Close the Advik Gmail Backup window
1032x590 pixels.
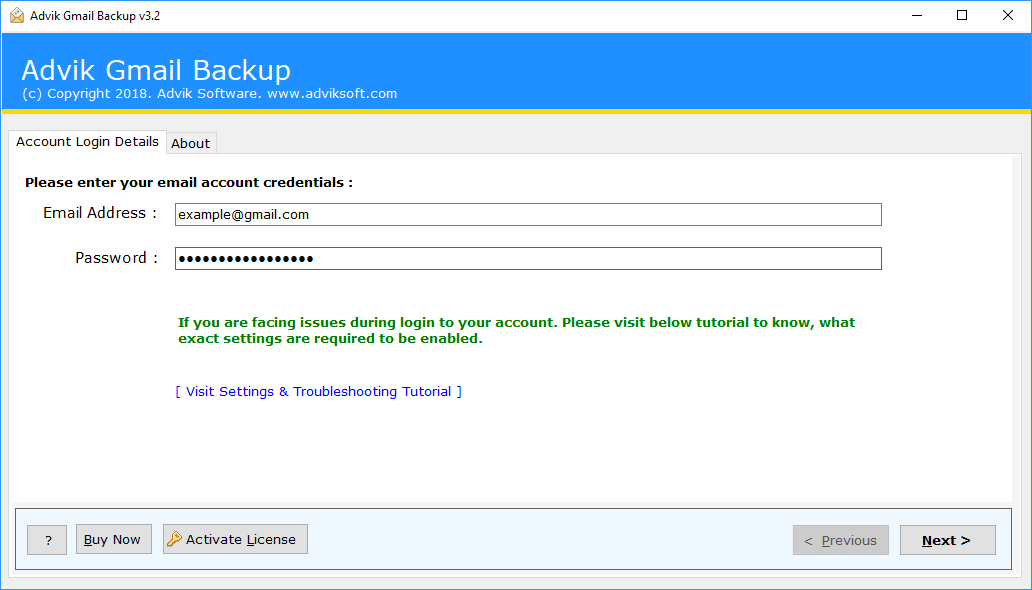click(x=1008, y=16)
